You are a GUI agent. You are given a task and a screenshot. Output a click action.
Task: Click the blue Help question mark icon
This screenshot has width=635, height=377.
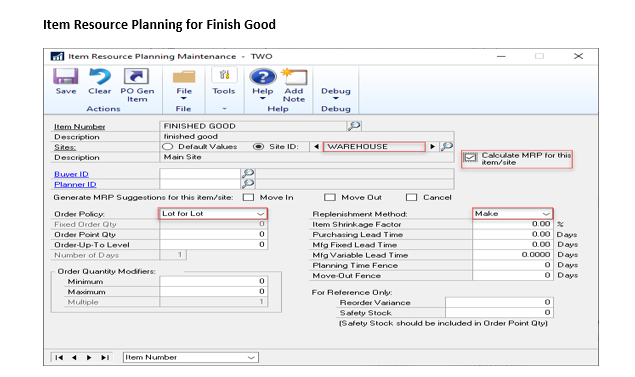coord(263,77)
